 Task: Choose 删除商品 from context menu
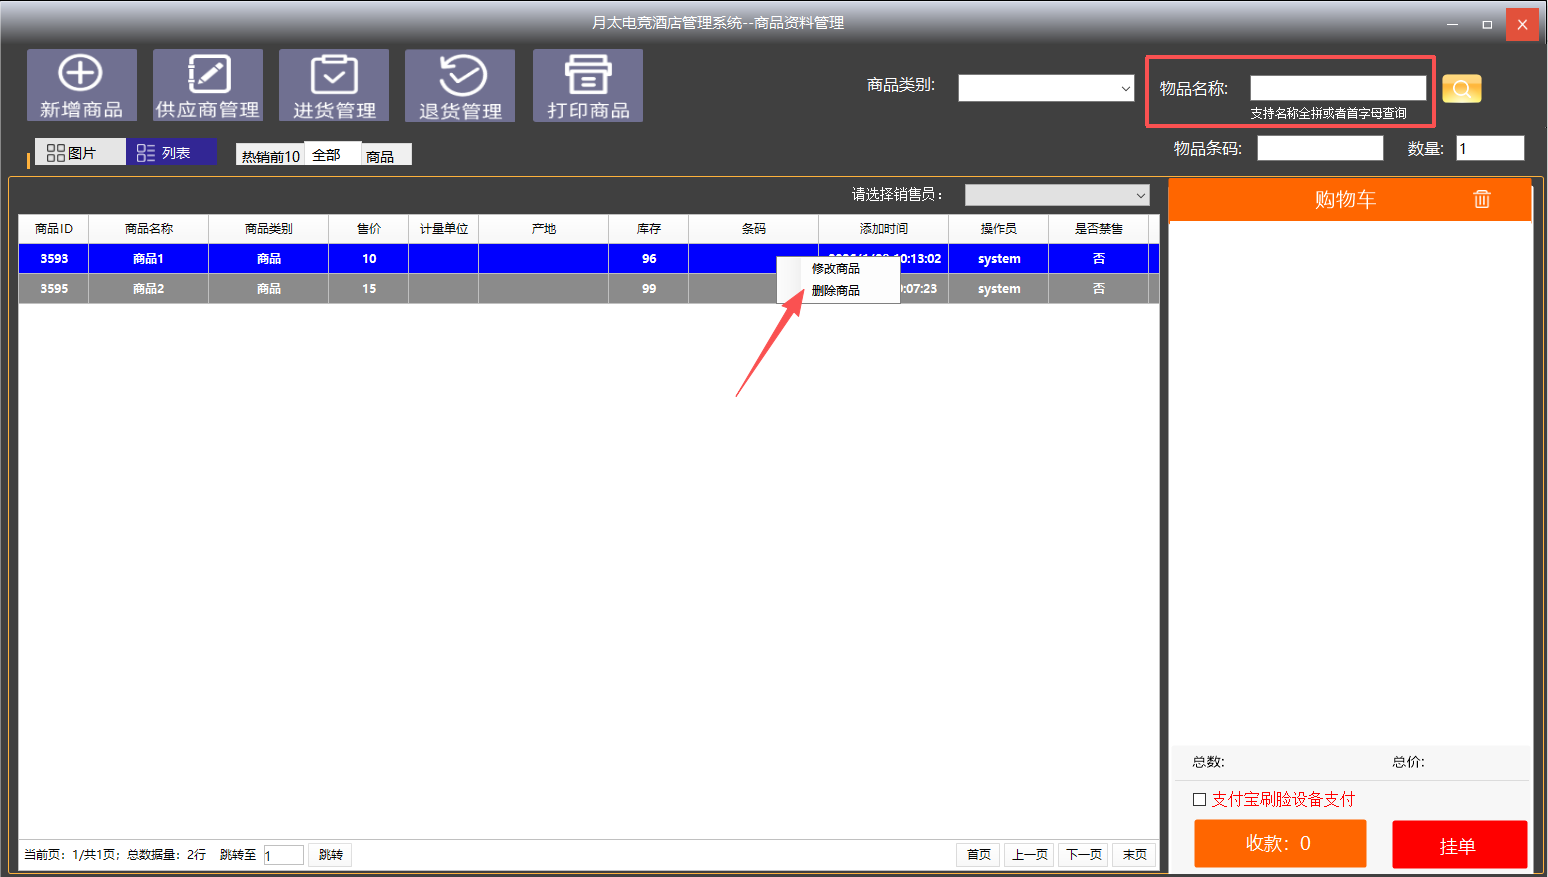pyautogui.click(x=836, y=291)
